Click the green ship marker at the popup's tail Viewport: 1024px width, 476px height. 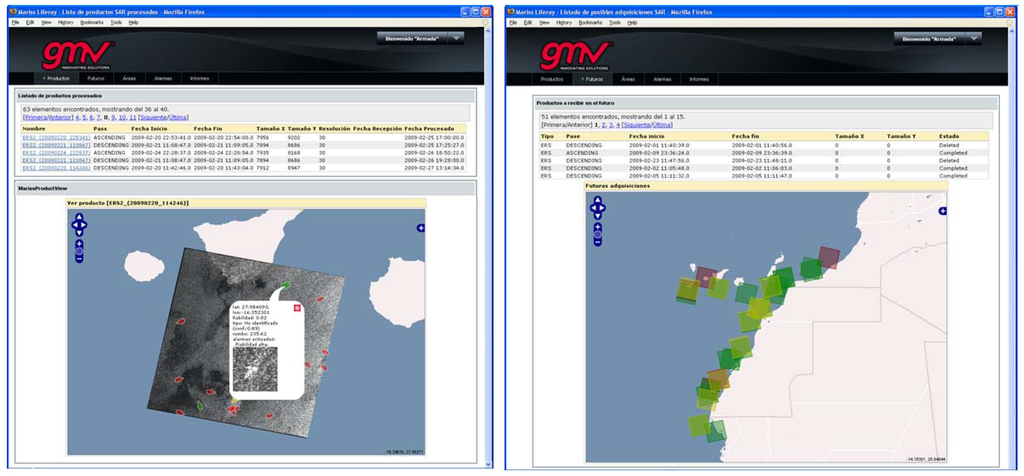coord(287,285)
